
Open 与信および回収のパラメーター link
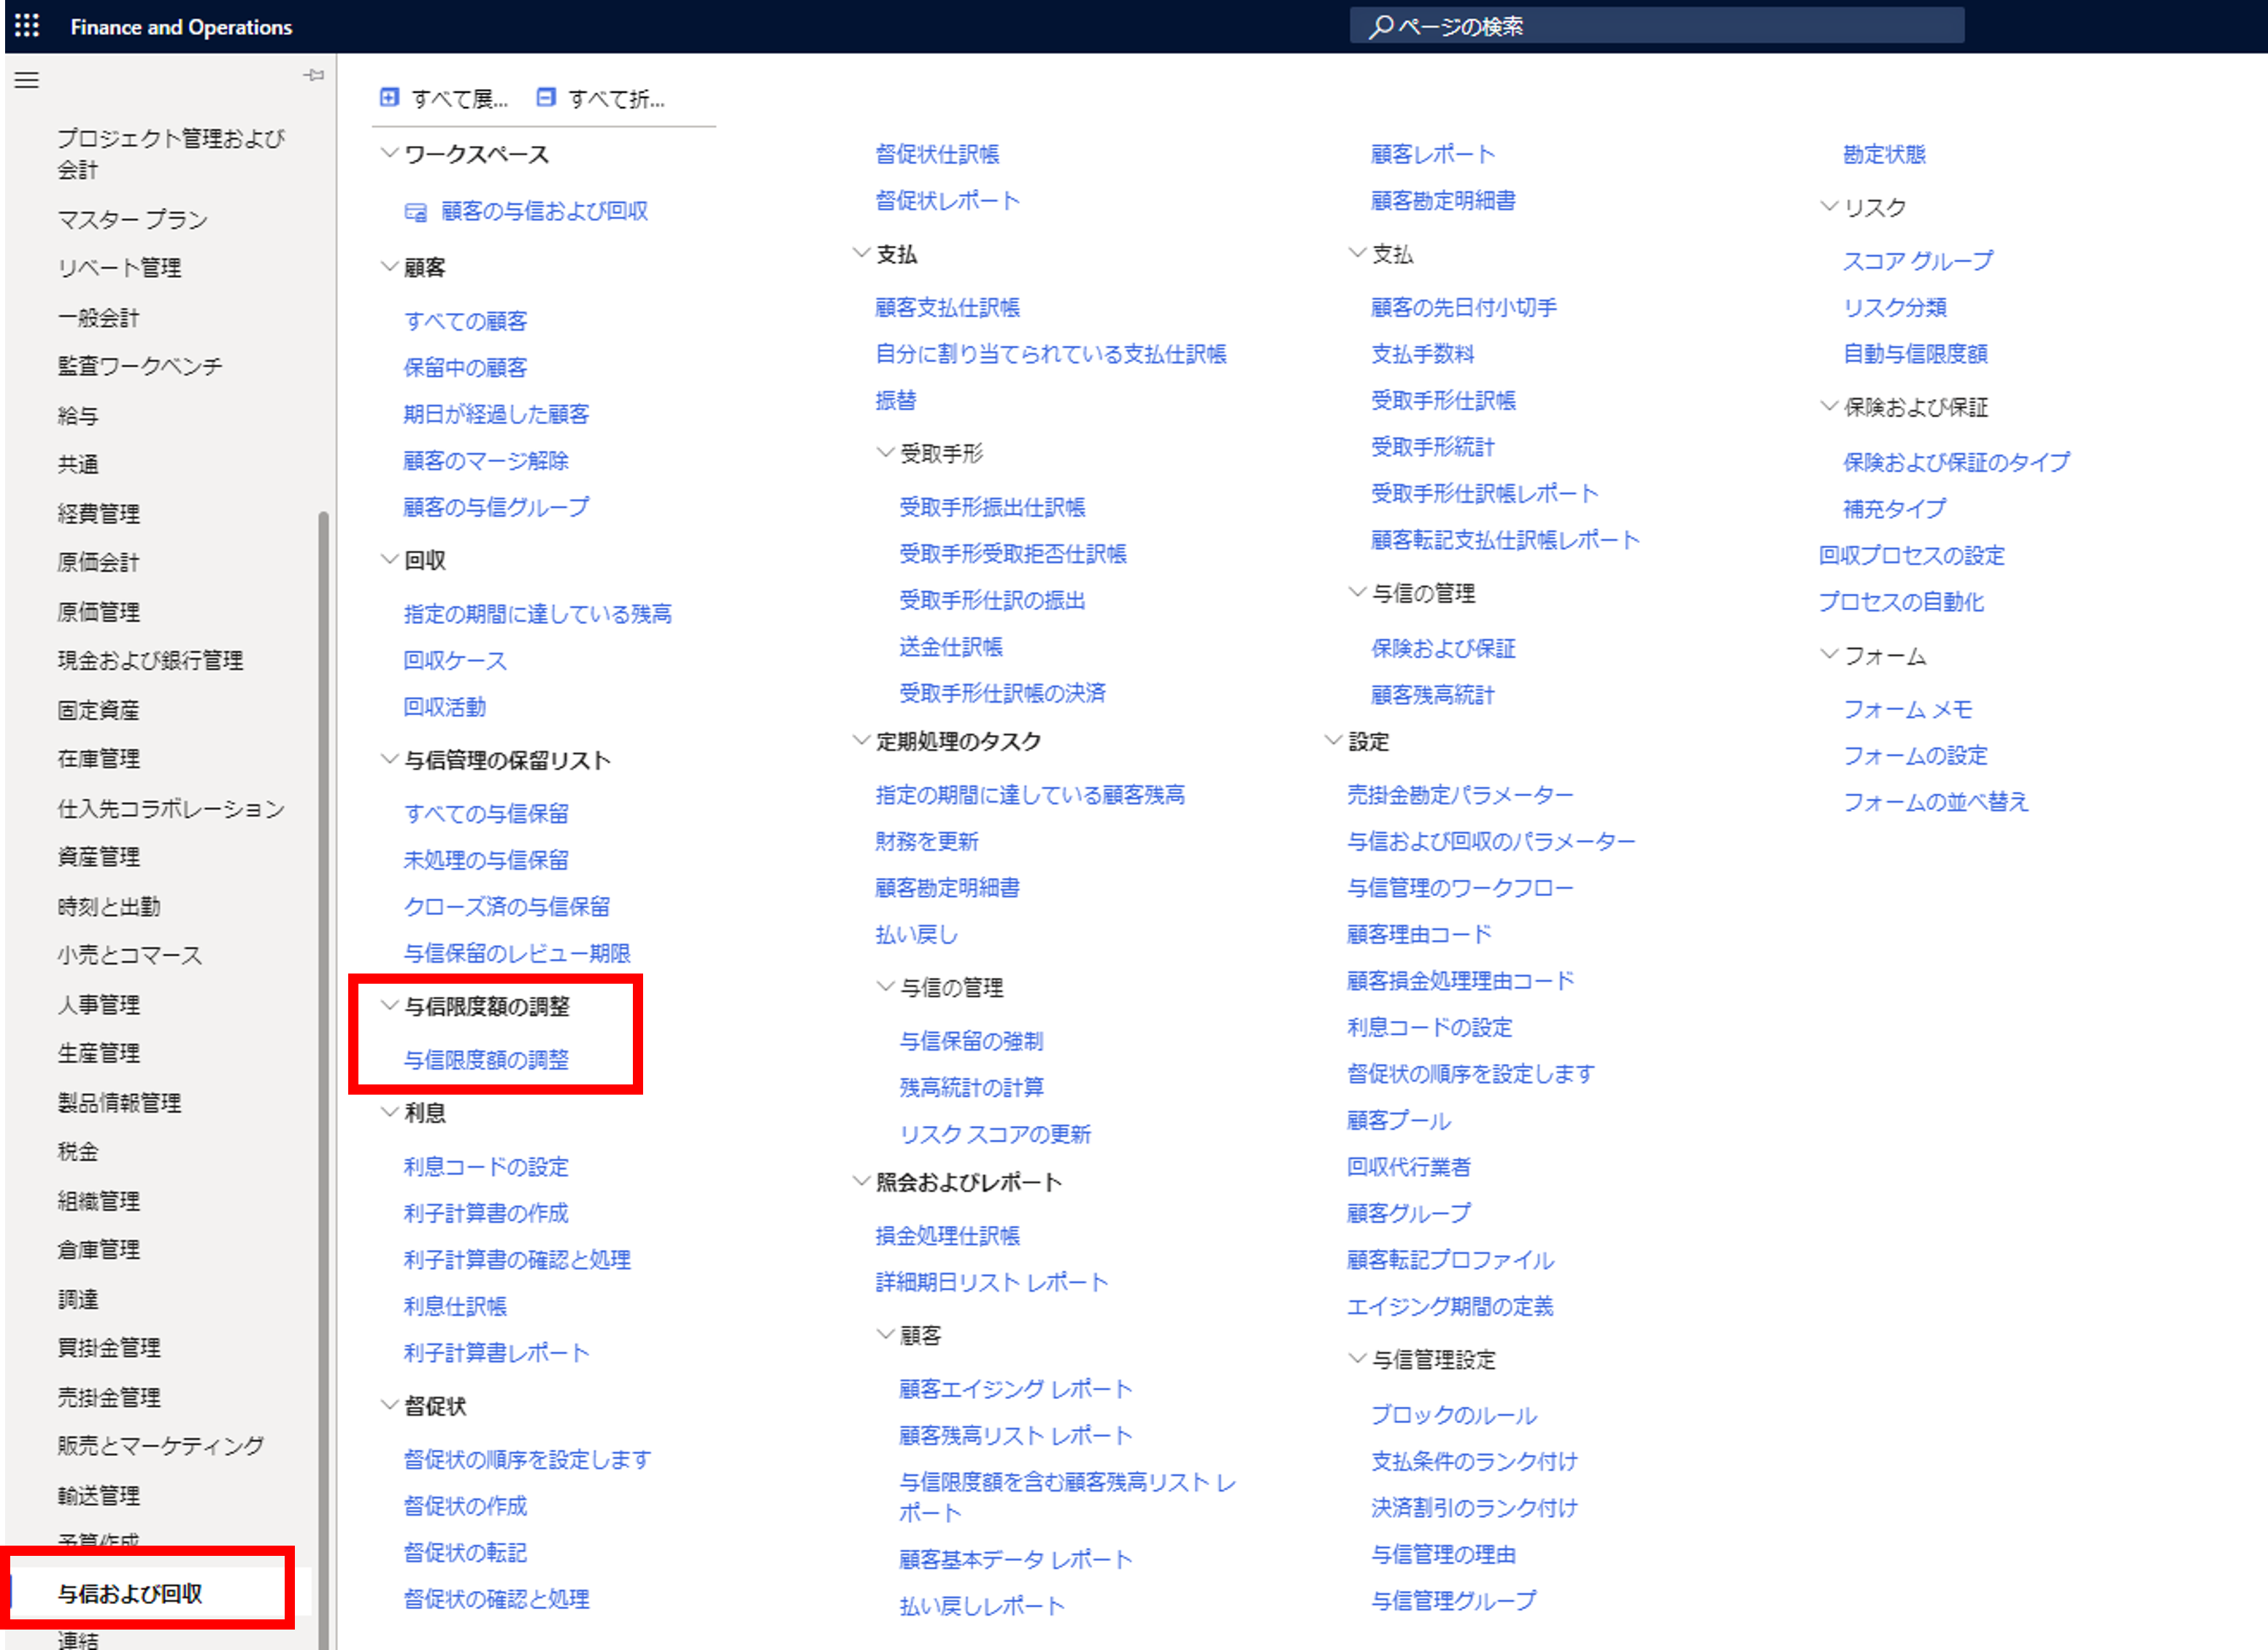1491,841
